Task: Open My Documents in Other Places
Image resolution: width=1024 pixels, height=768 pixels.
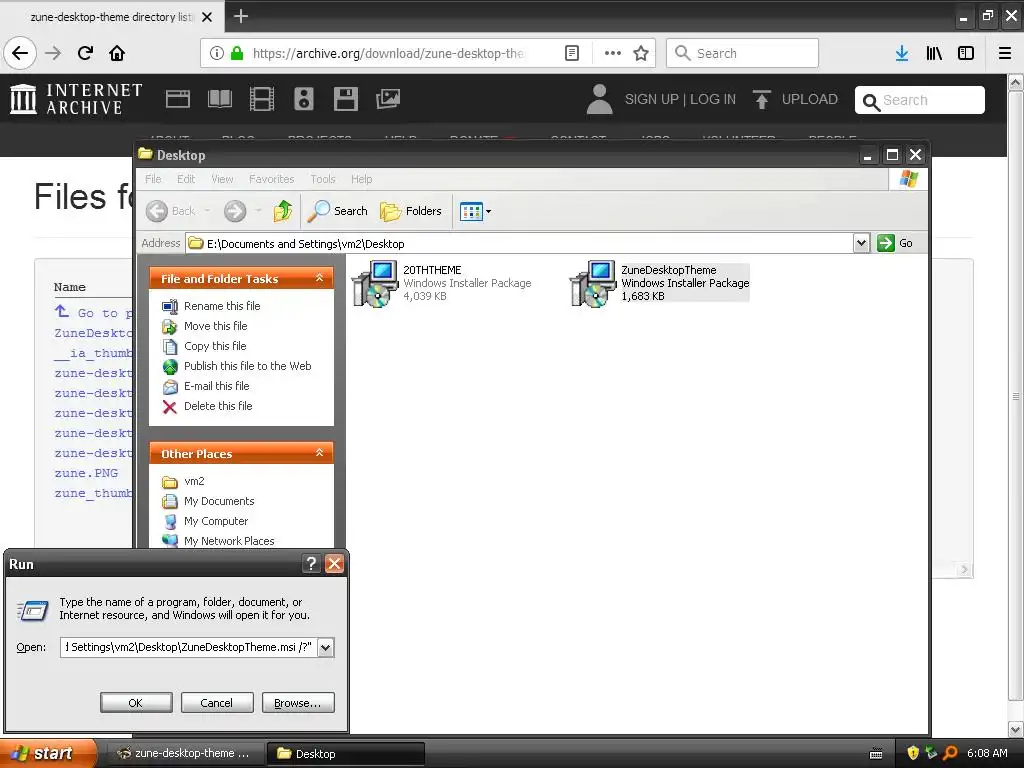Action: point(208,501)
